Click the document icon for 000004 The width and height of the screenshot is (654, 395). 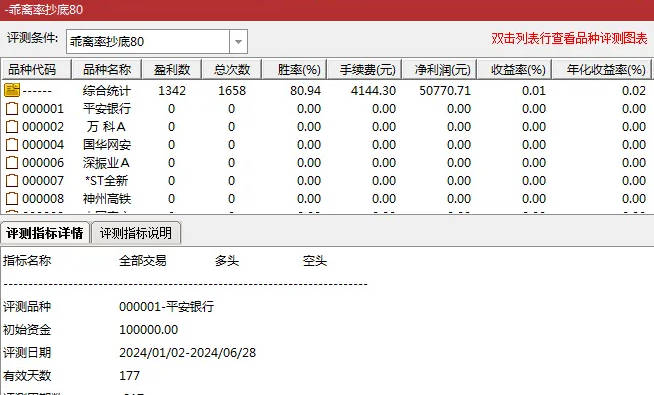click(x=12, y=144)
